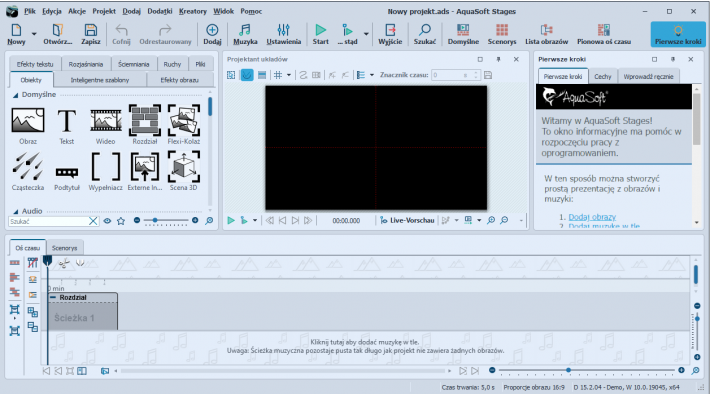The image size is (710, 394).
Task: Click the Dodaj obrazy link
Action: [x=592, y=217]
